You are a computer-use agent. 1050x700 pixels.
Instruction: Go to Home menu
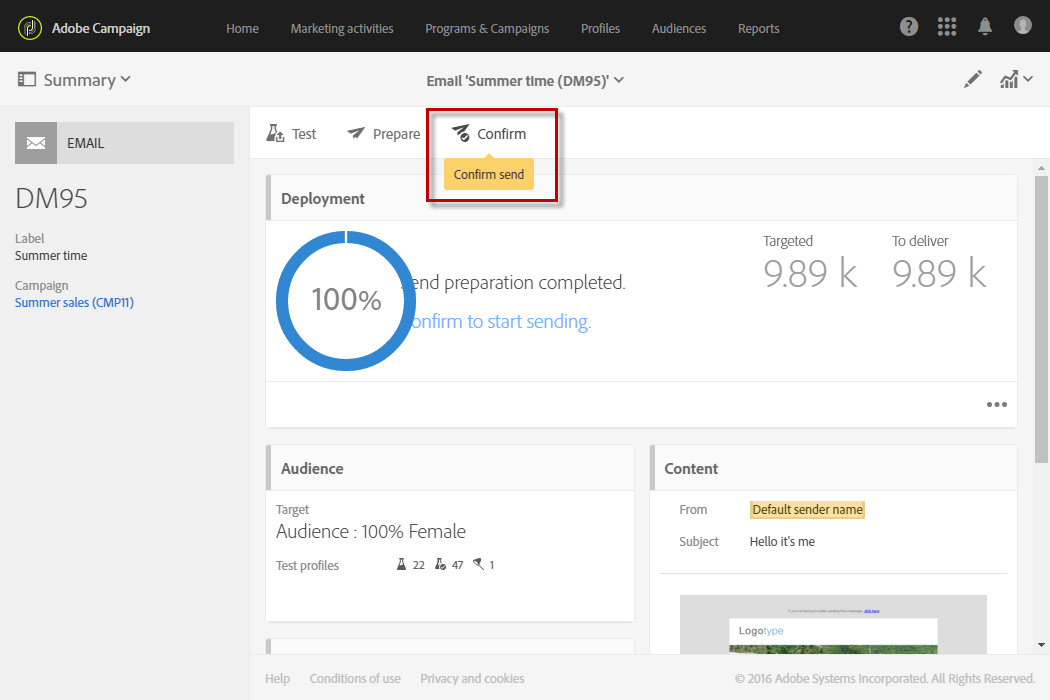click(242, 28)
